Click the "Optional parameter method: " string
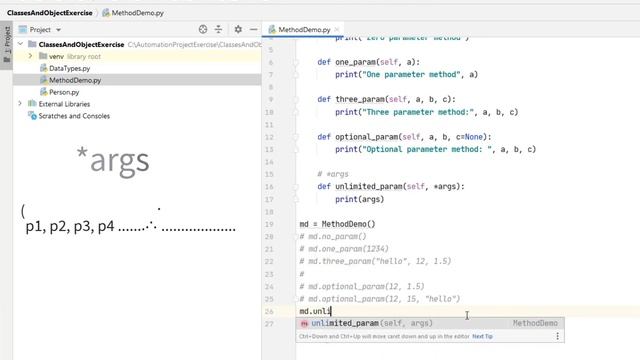640x360 pixels. (x=427, y=149)
